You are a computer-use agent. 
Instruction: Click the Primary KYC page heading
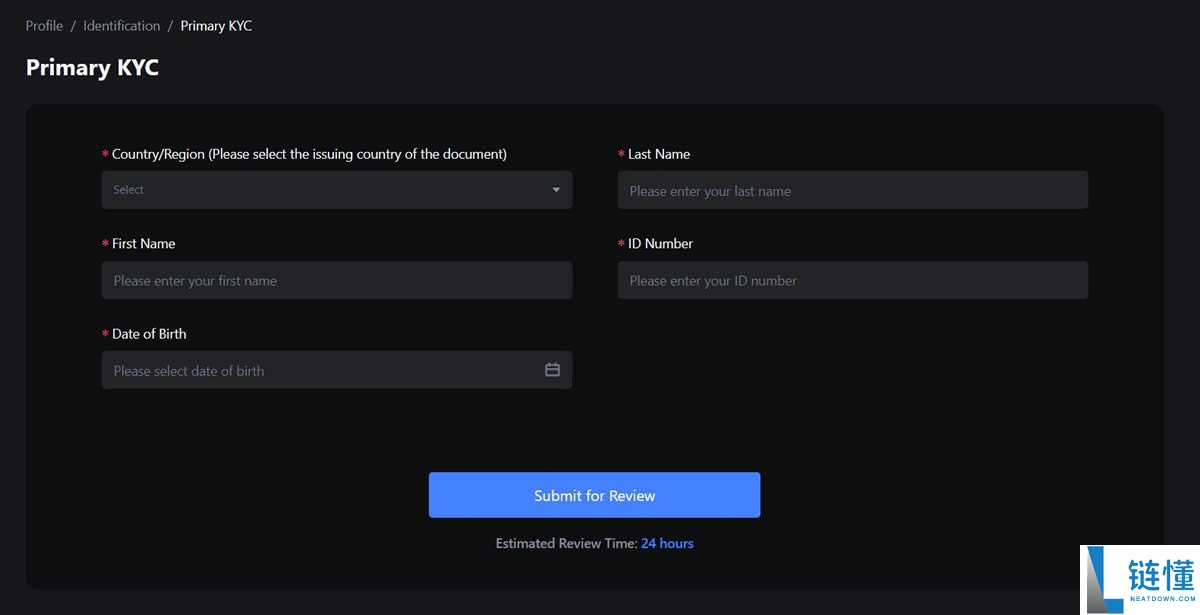coord(92,68)
